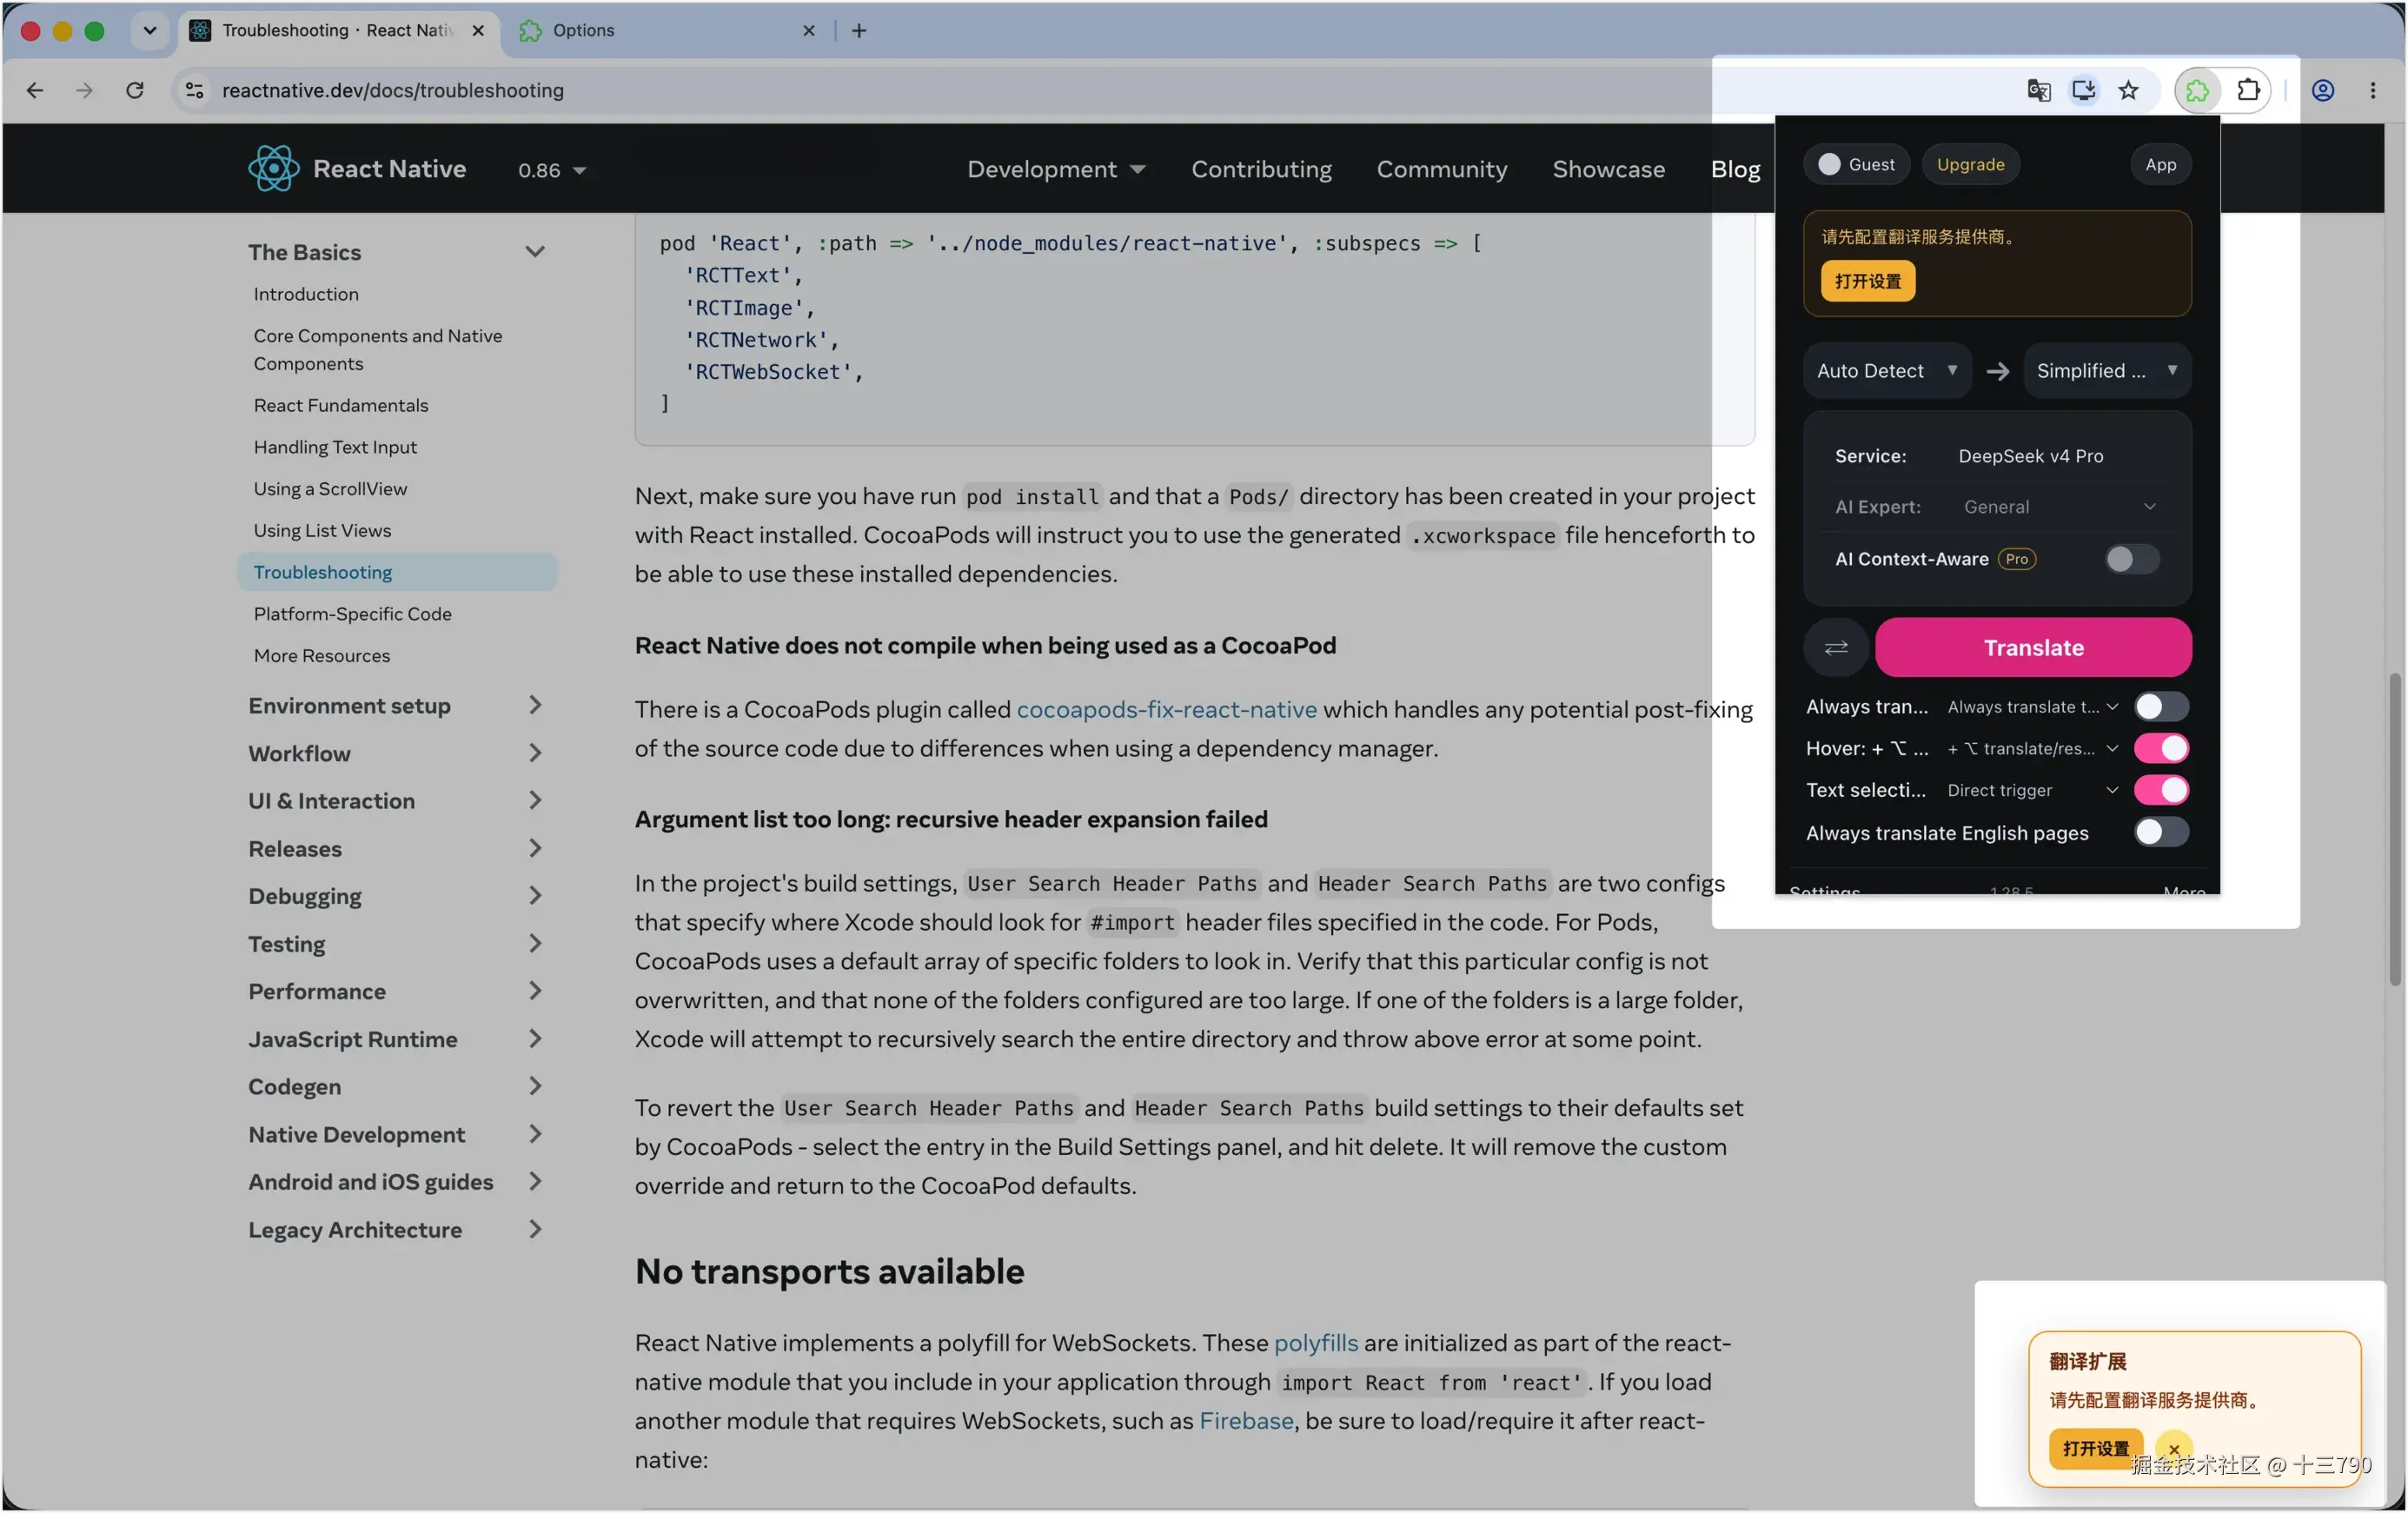
Task: Reload the page with the refresh icon
Action: (x=135, y=90)
